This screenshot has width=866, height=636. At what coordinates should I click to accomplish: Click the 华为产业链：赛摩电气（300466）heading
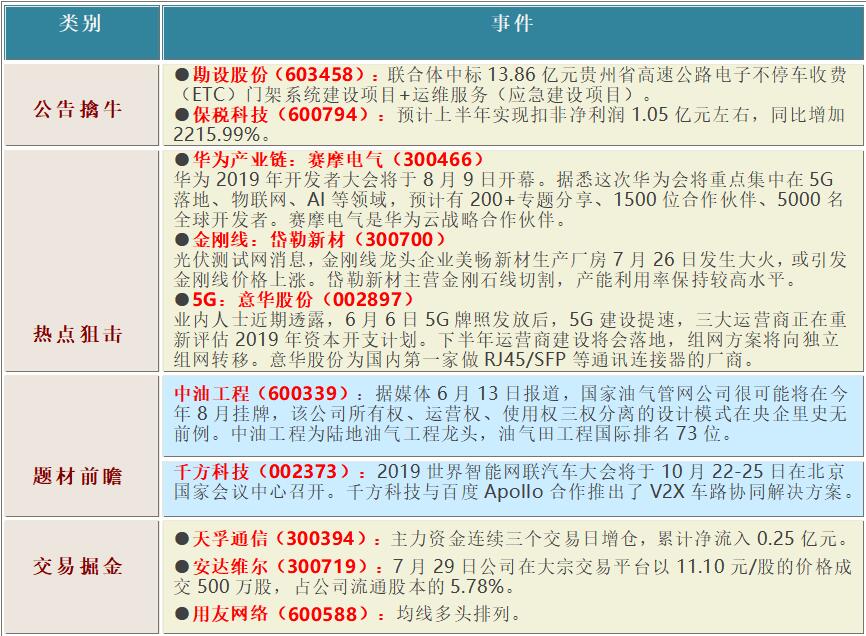pyautogui.click(x=338, y=160)
